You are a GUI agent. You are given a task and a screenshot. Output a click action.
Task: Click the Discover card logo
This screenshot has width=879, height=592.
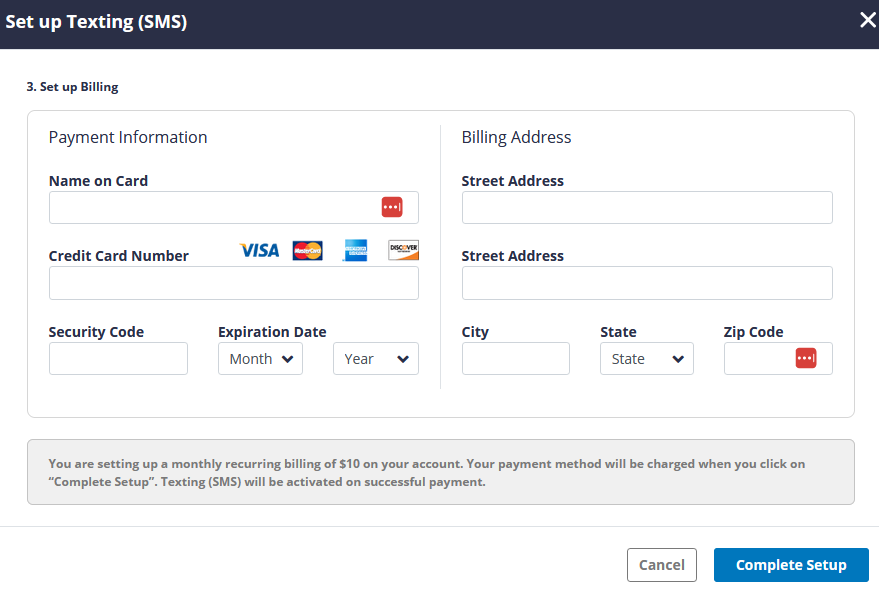(403, 250)
